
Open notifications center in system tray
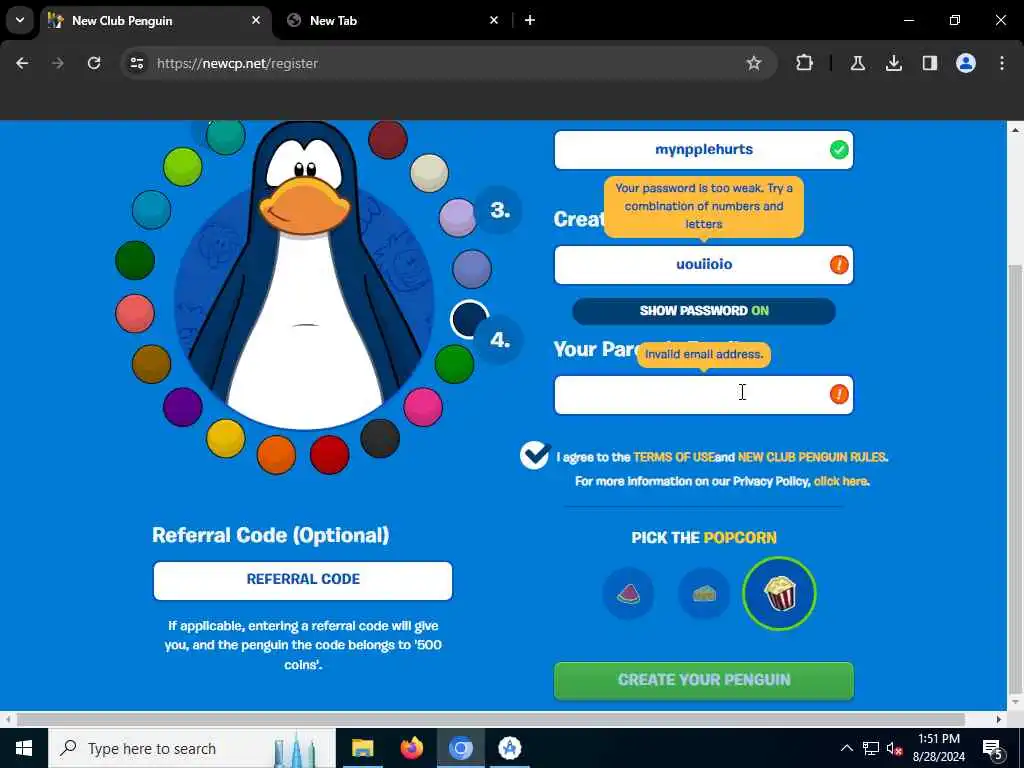coord(993,749)
